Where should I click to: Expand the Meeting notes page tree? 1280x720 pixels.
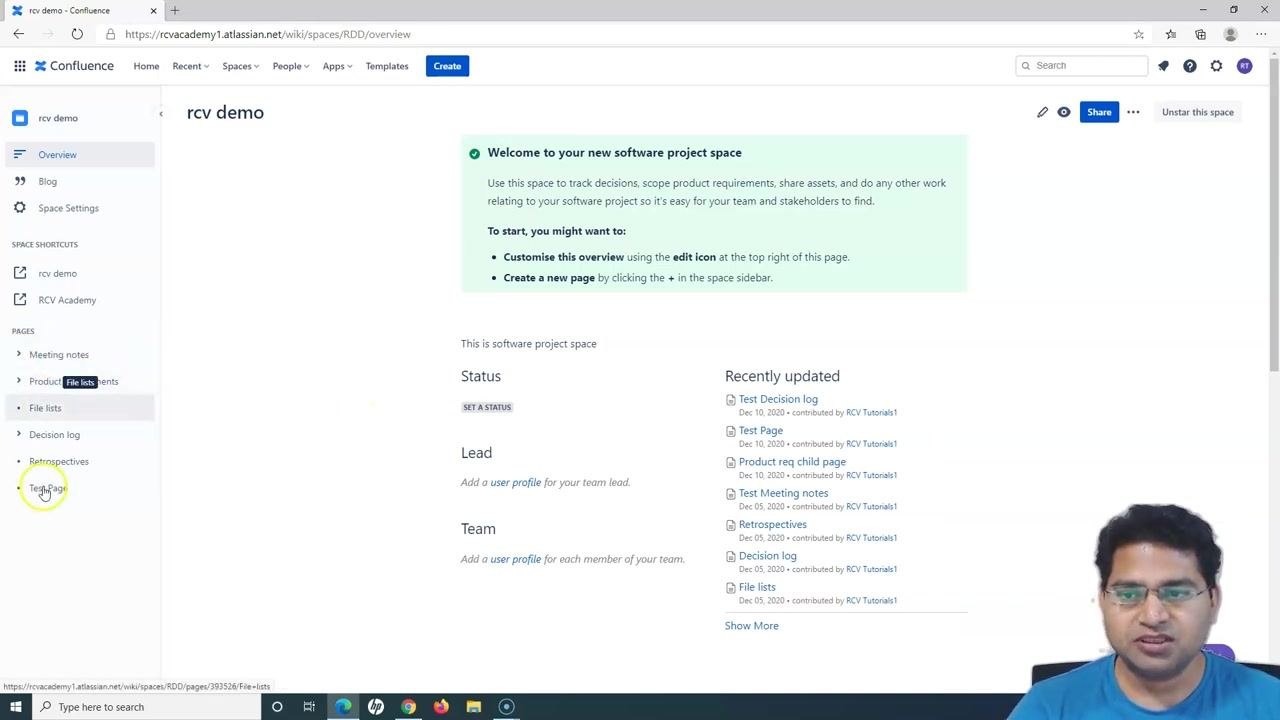18,354
